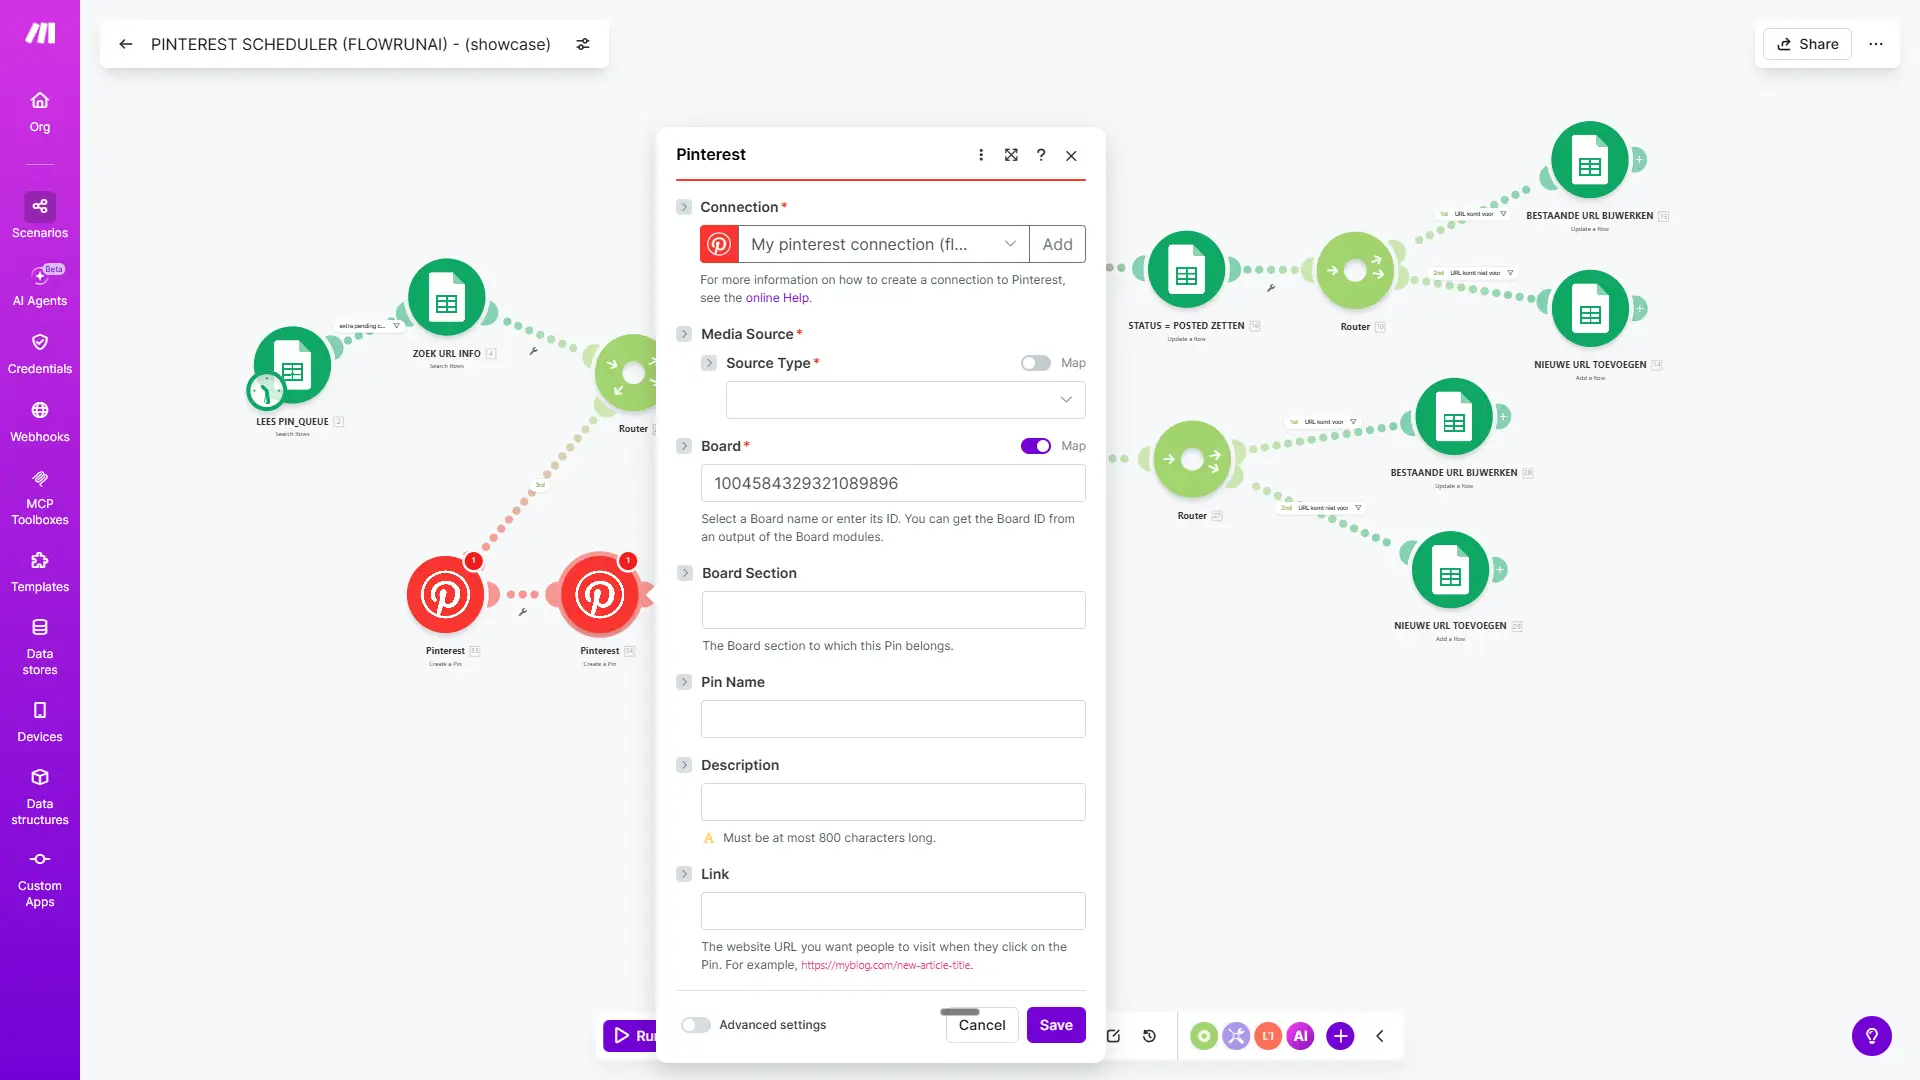Click the Description input field
The width and height of the screenshot is (1920, 1080).
pos(893,802)
